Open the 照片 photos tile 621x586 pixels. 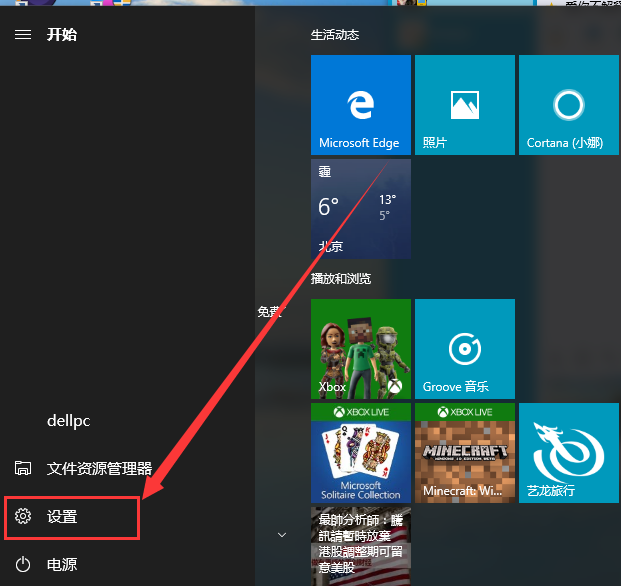[x=465, y=105]
